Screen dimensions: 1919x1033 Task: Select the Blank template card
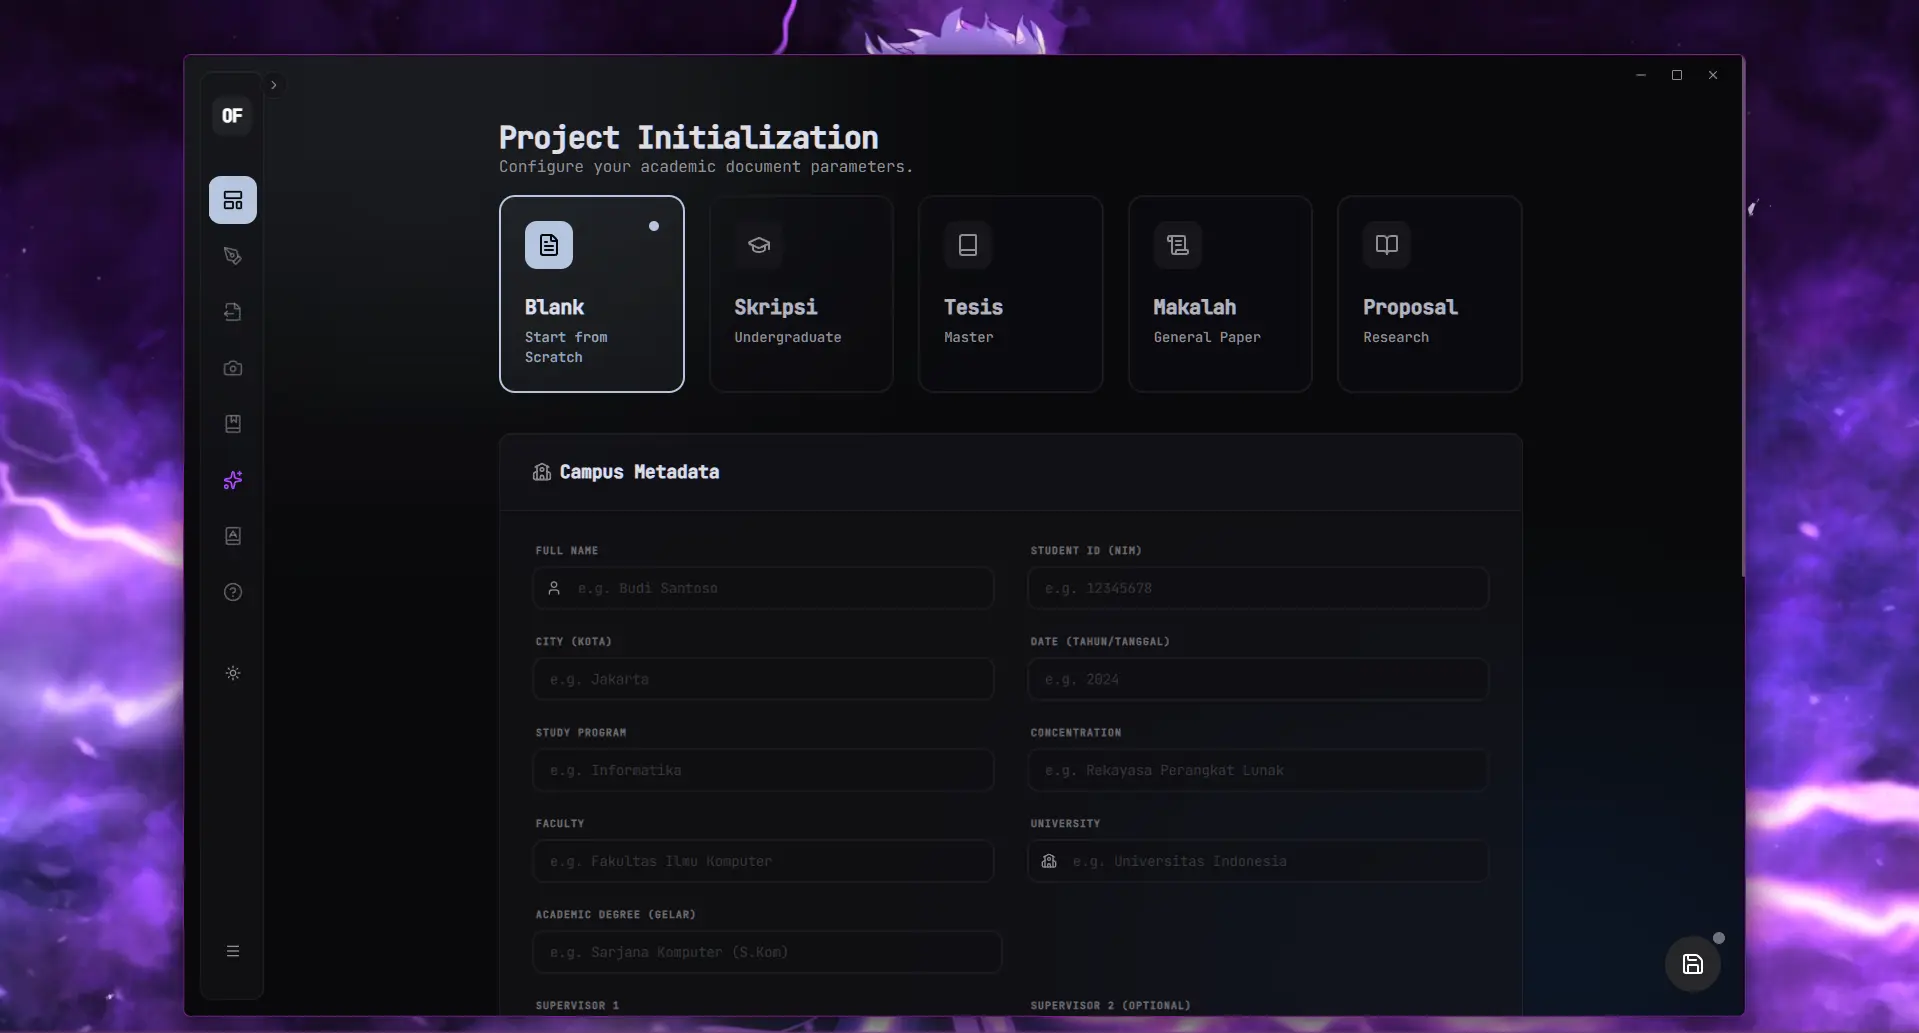click(x=592, y=294)
